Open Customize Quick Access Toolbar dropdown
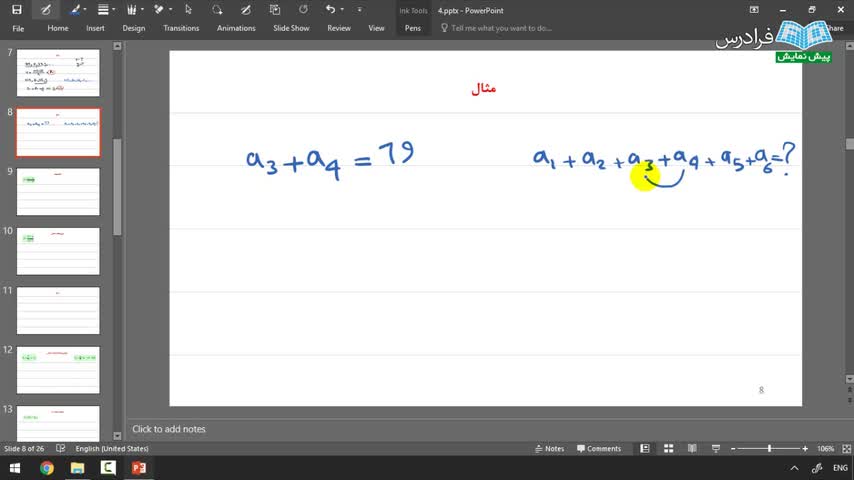Viewport: 854px width, 480px height. [x=359, y=10]
